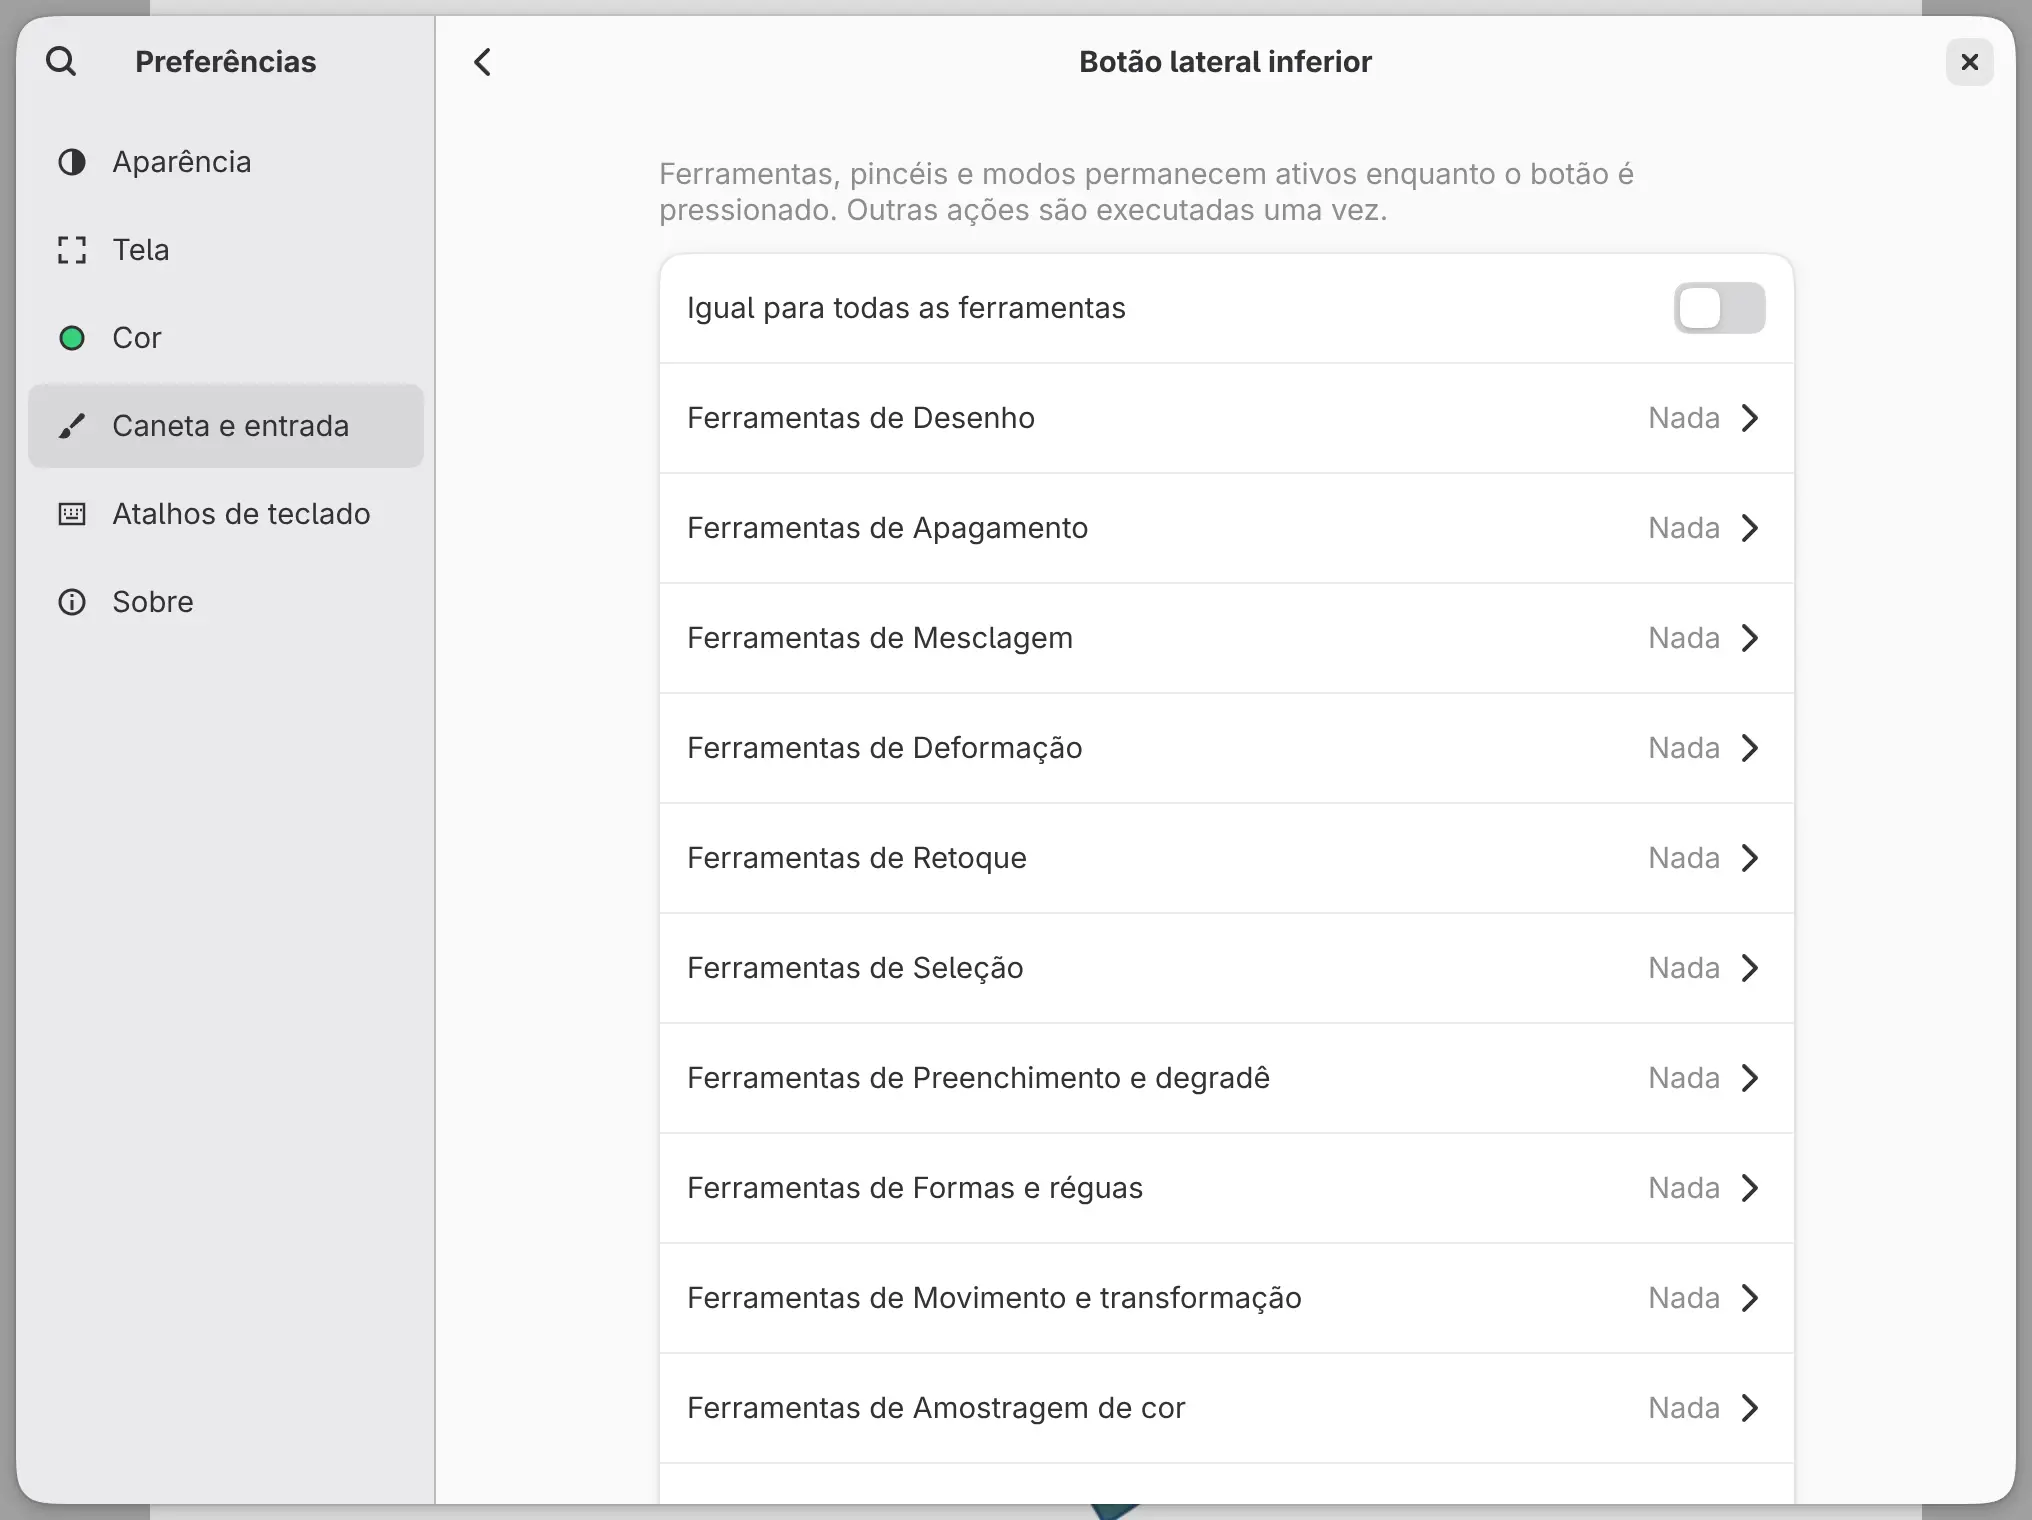Click Nada value in Ferramentas de Desenho row
2032x1520 pixels.
pyautogui.click(x=1684, y=418)
